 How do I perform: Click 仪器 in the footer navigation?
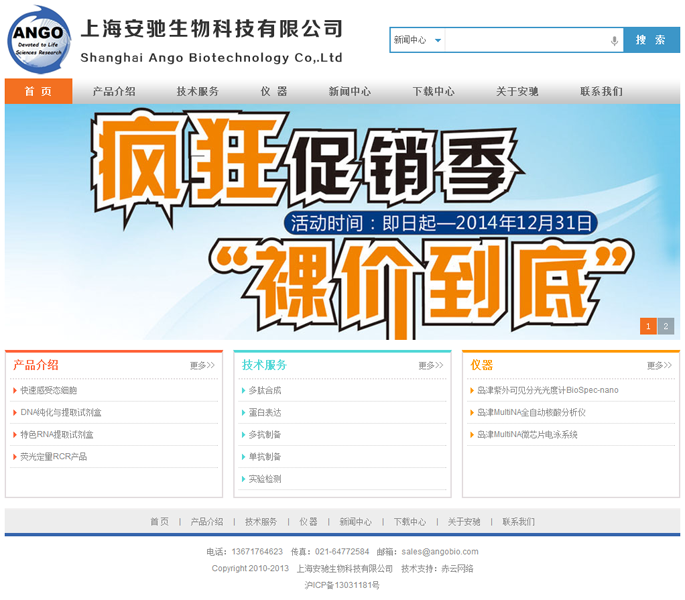tap(308, 521)
